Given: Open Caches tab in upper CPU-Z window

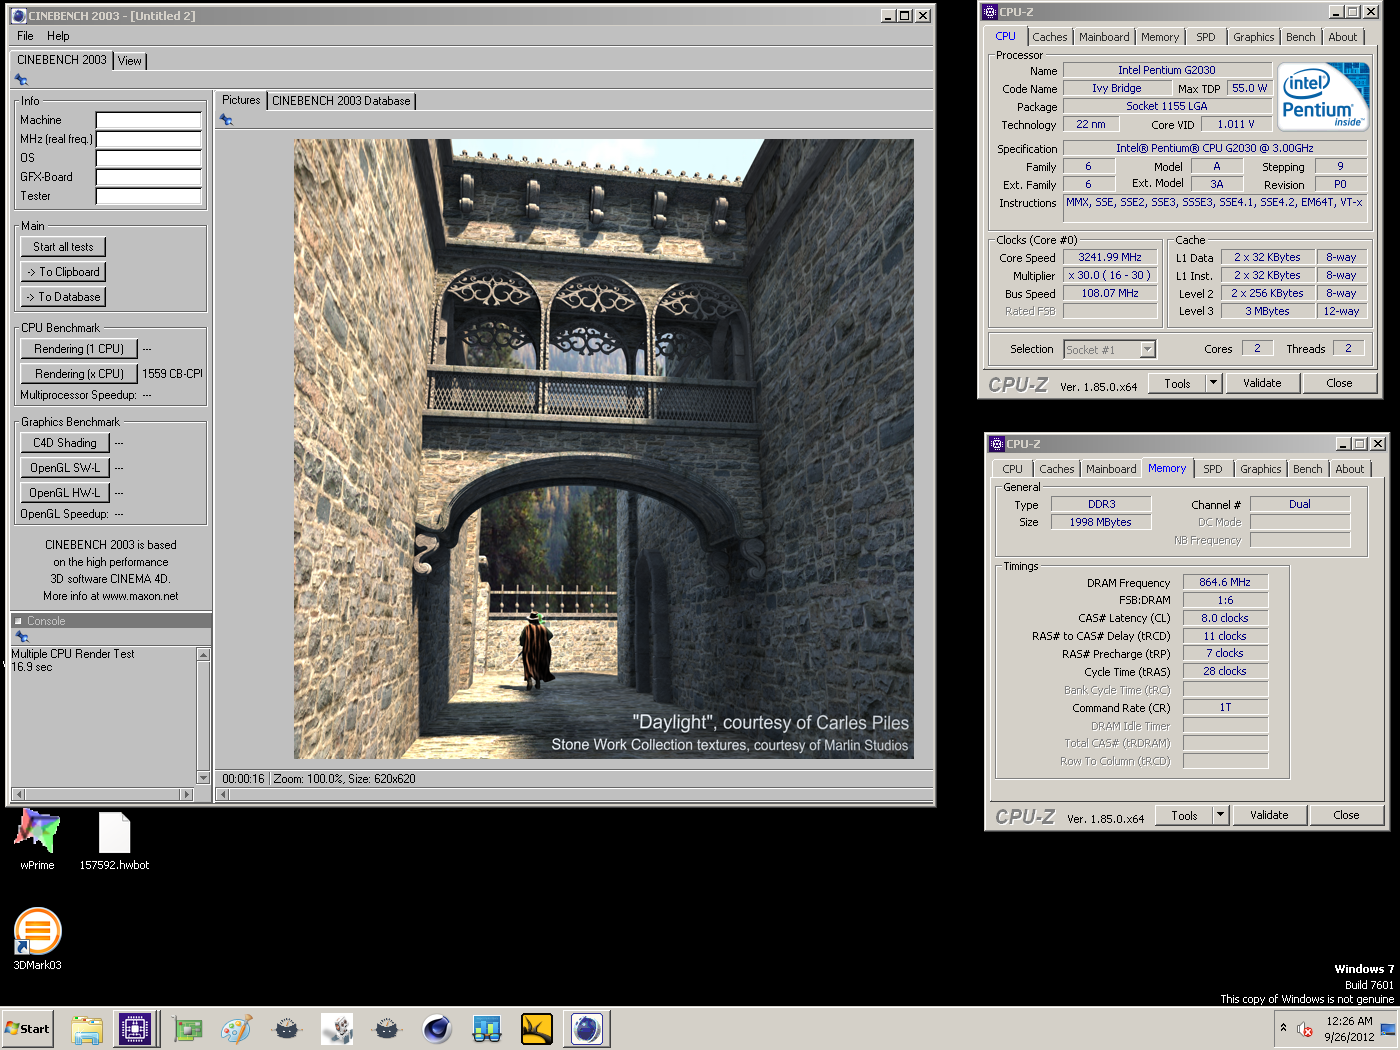Looking at the screenshot, I should coord(1050,37).
